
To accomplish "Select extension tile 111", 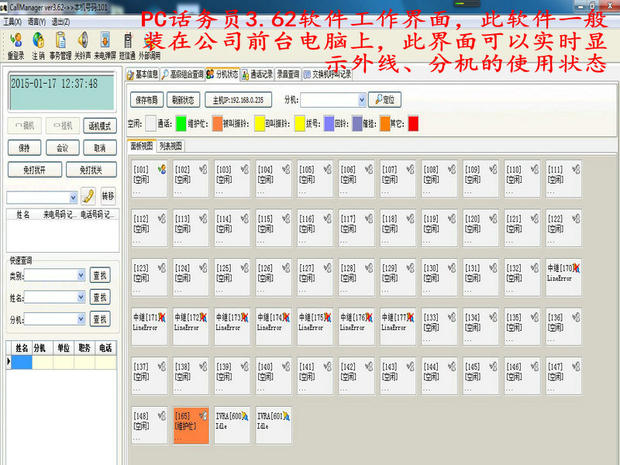I will pos(564,179).
